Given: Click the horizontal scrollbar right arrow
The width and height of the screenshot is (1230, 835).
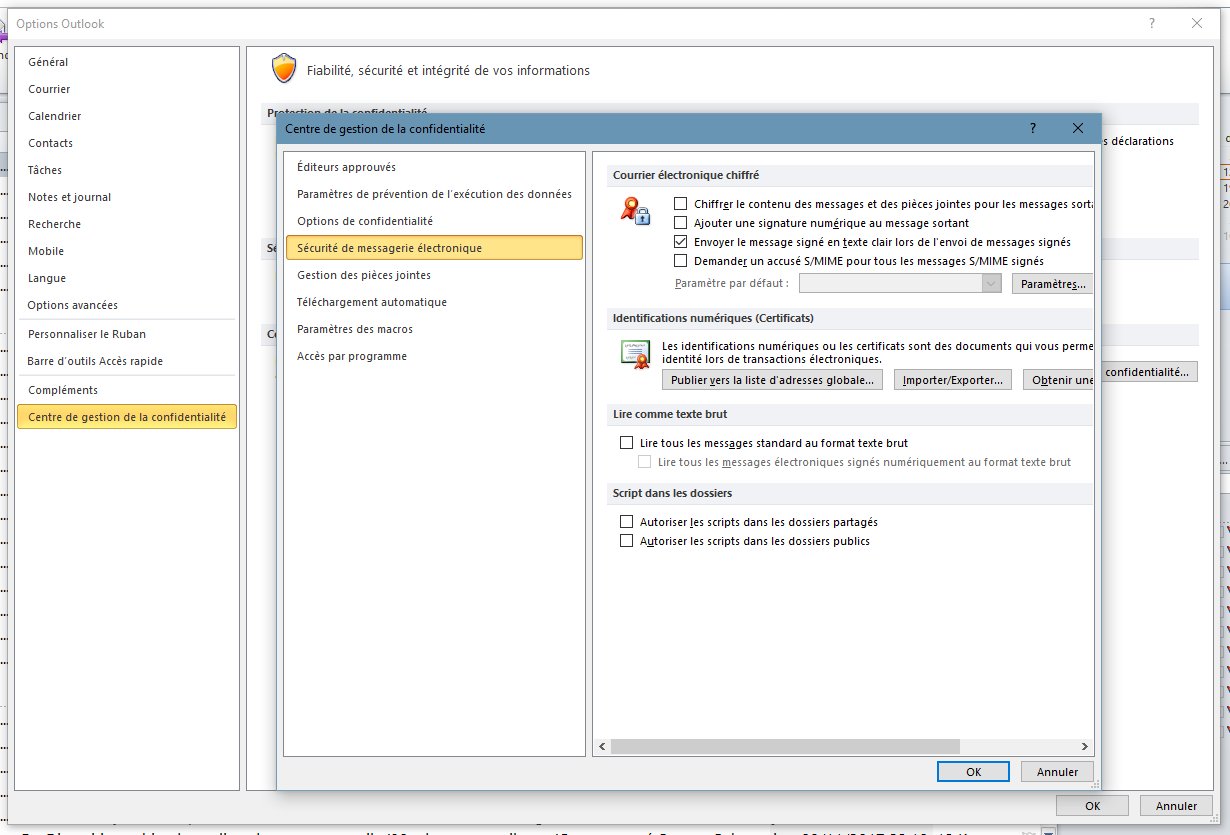Looking at the screenshot, I should click(x=1085, y=746).
